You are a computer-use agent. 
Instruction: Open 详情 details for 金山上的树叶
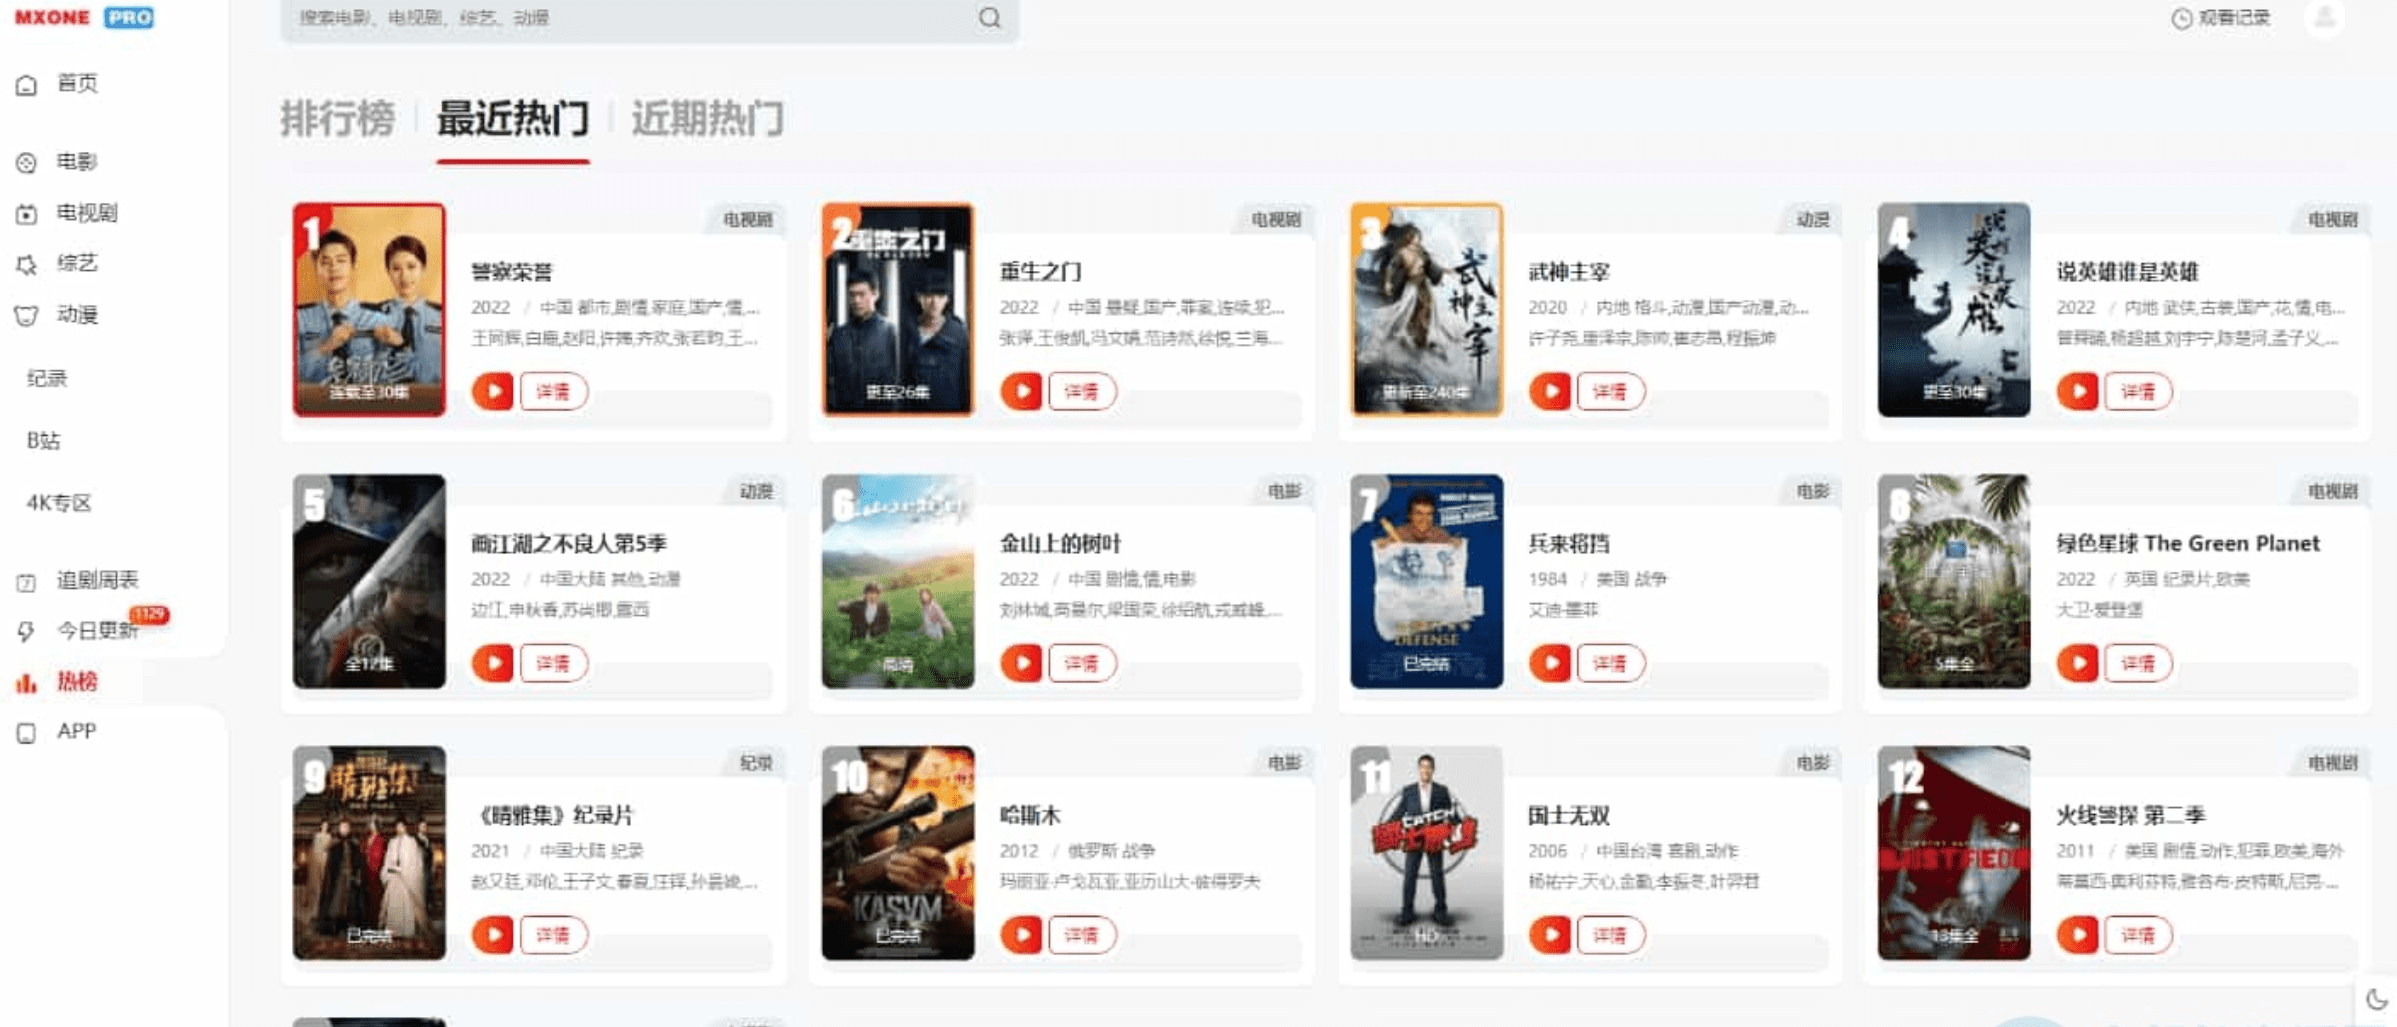coord(1081,663)
